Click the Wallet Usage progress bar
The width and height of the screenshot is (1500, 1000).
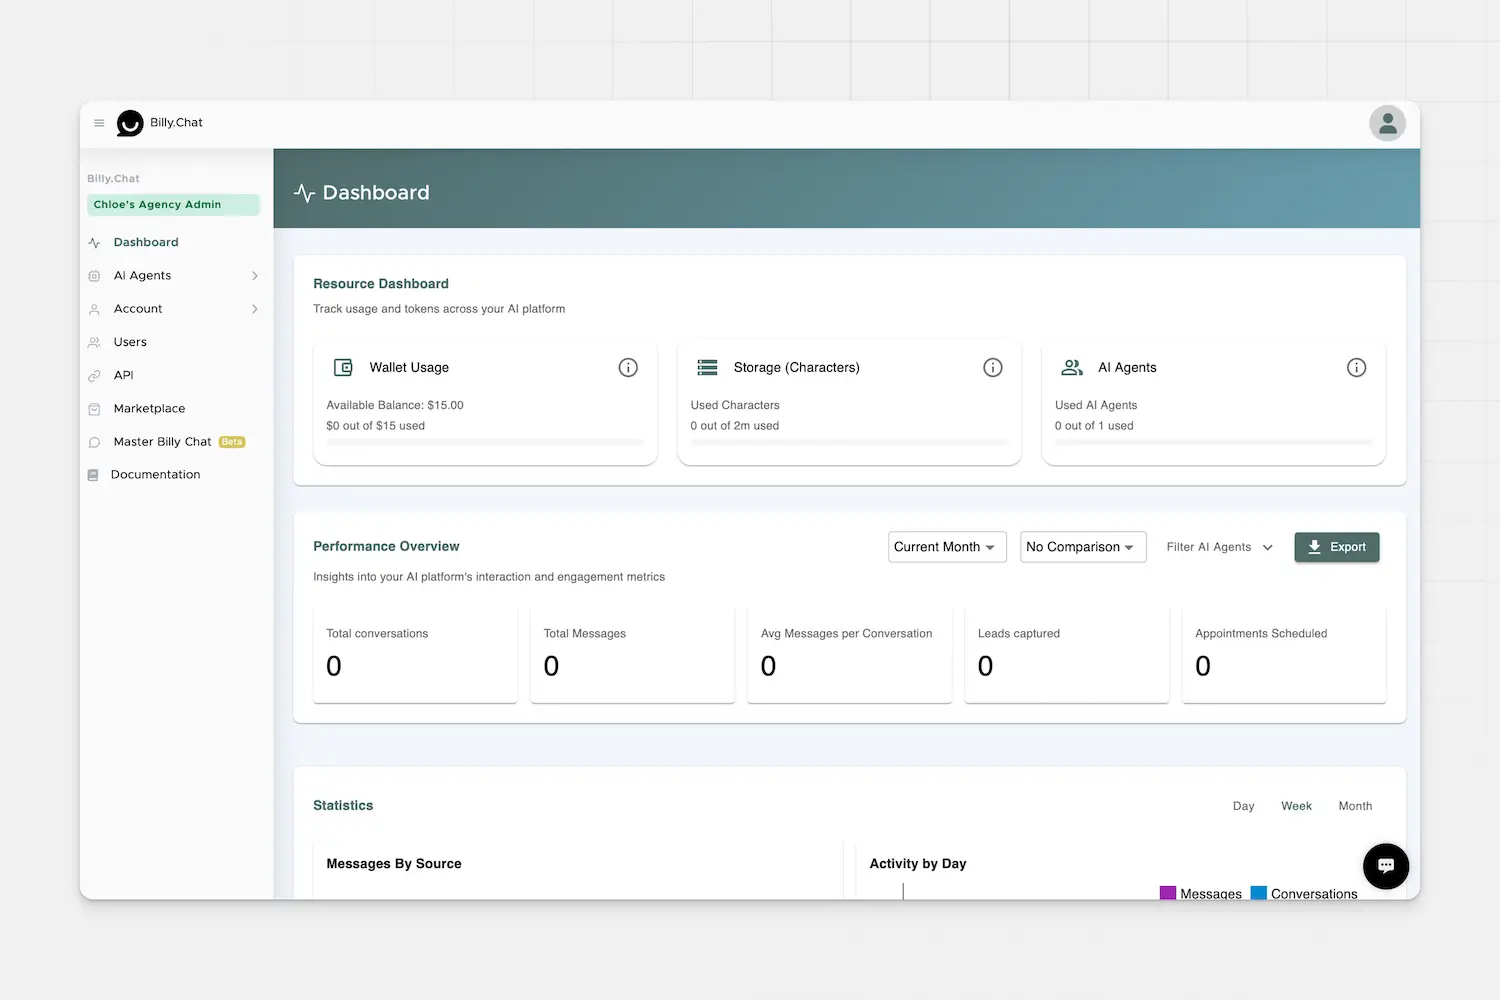click(x=485, y=442)
